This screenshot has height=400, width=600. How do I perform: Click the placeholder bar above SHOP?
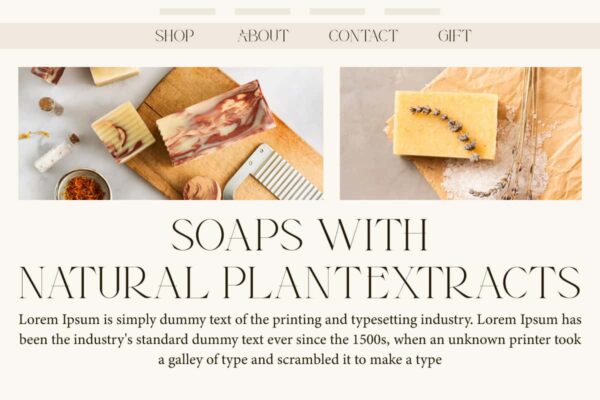188,12
